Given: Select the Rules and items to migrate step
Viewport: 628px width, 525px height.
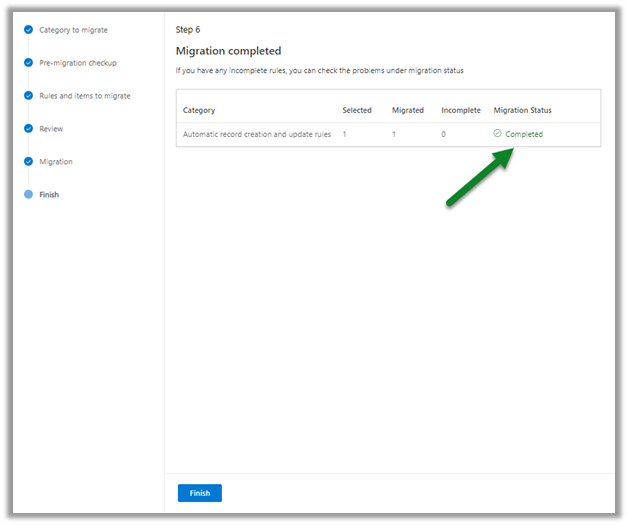Looking at the screenshot, I should coord(85,96).
